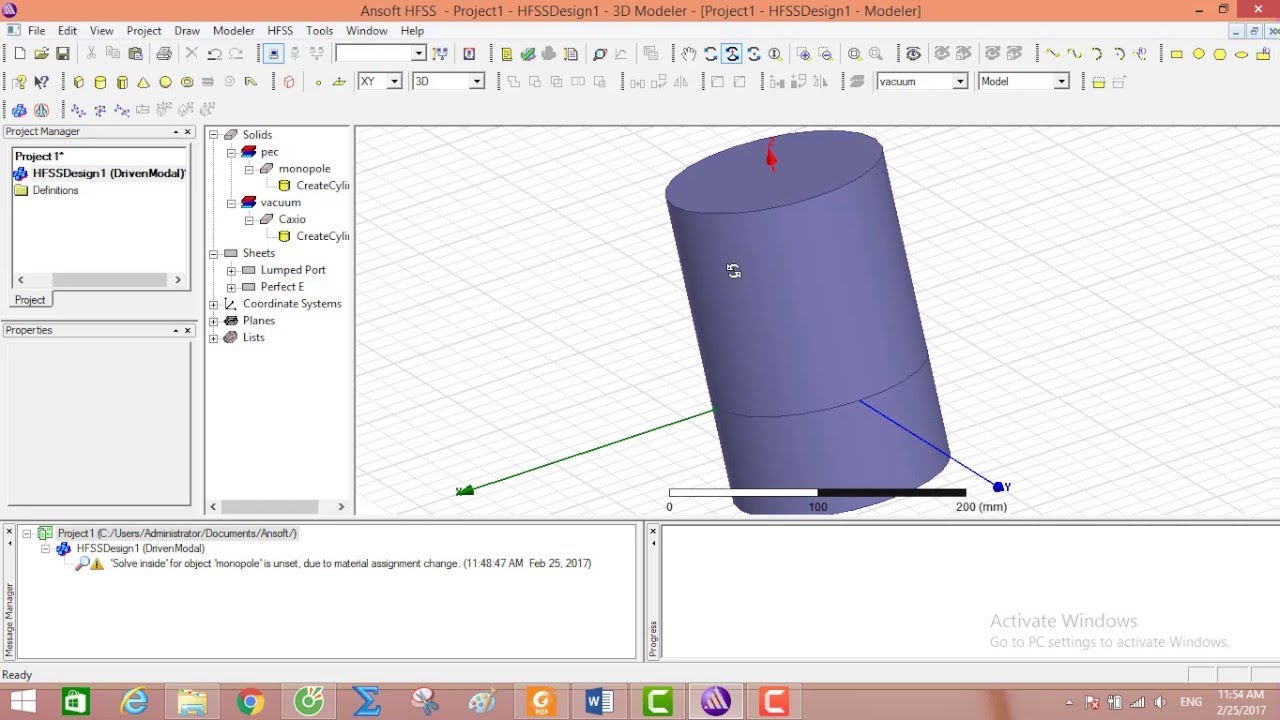Screen dimensions: 1280x720
Task: Select the Draw Cone tool
Action: click(x=144, y=82)
